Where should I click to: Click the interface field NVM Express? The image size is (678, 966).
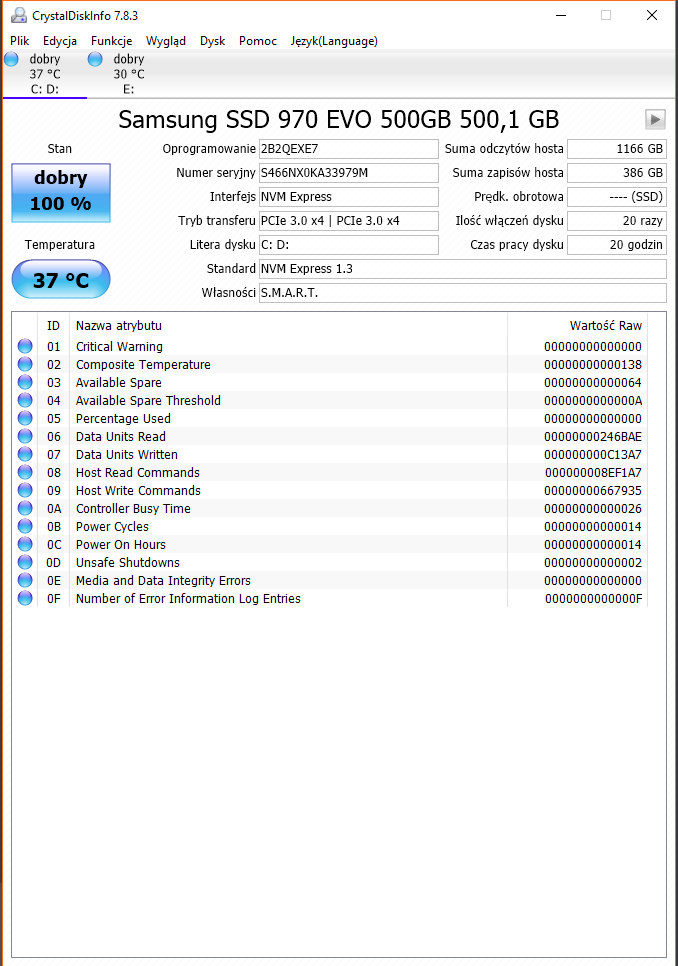tap(349, 197)
